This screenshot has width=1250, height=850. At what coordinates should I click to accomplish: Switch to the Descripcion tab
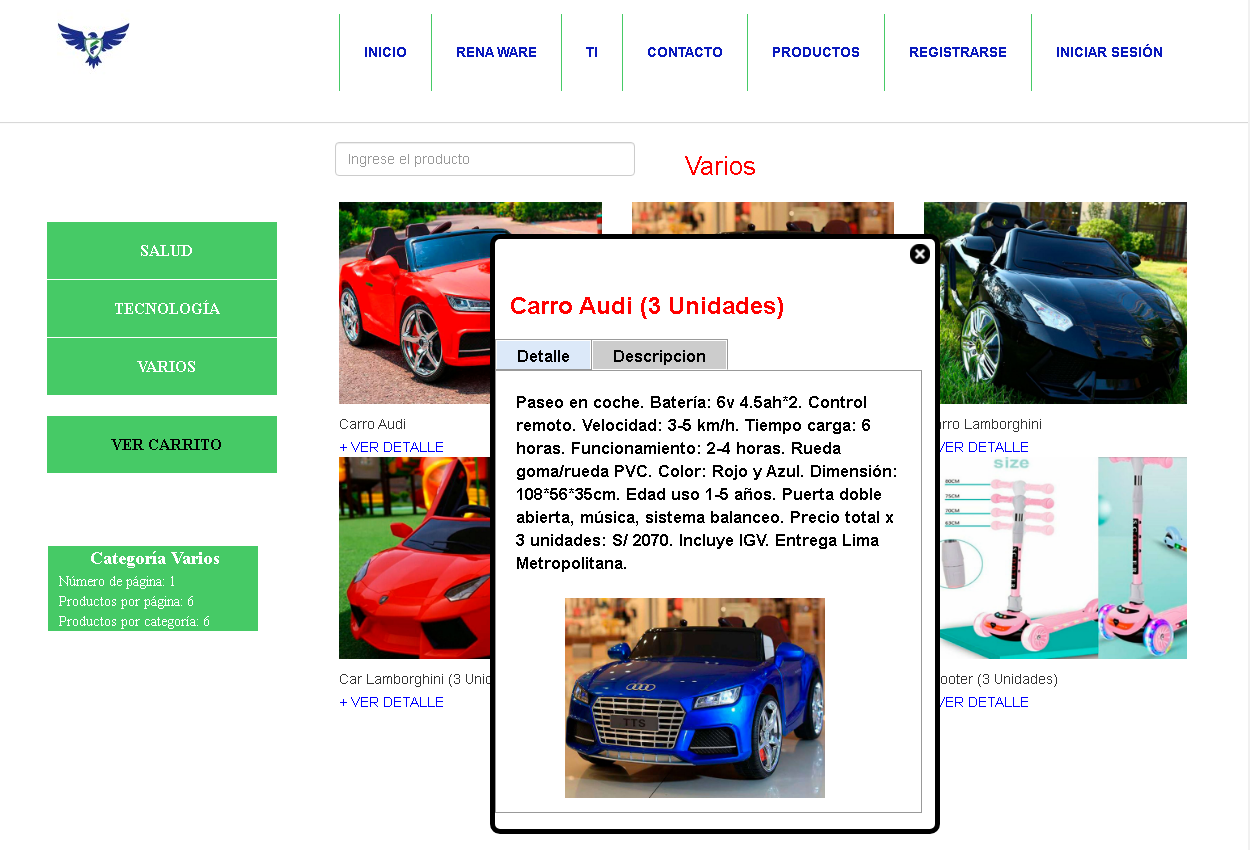click(659, 356)
